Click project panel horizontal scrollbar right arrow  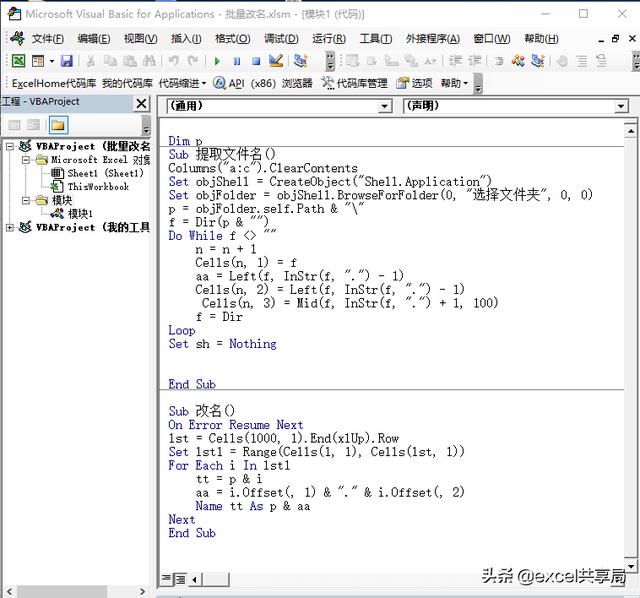(142, 591)
